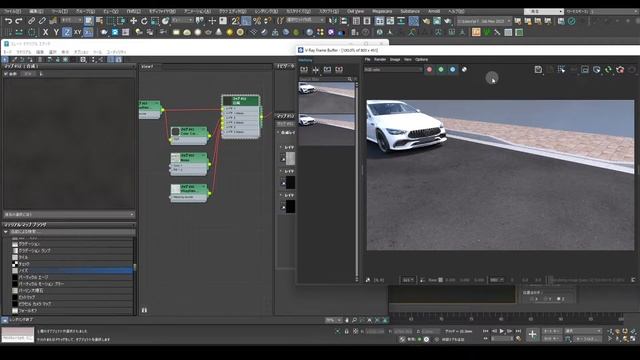The height and width of the screenshot is (360, 640).
Task: Toggle Z axis constraint button
Action: click(67, 32)
